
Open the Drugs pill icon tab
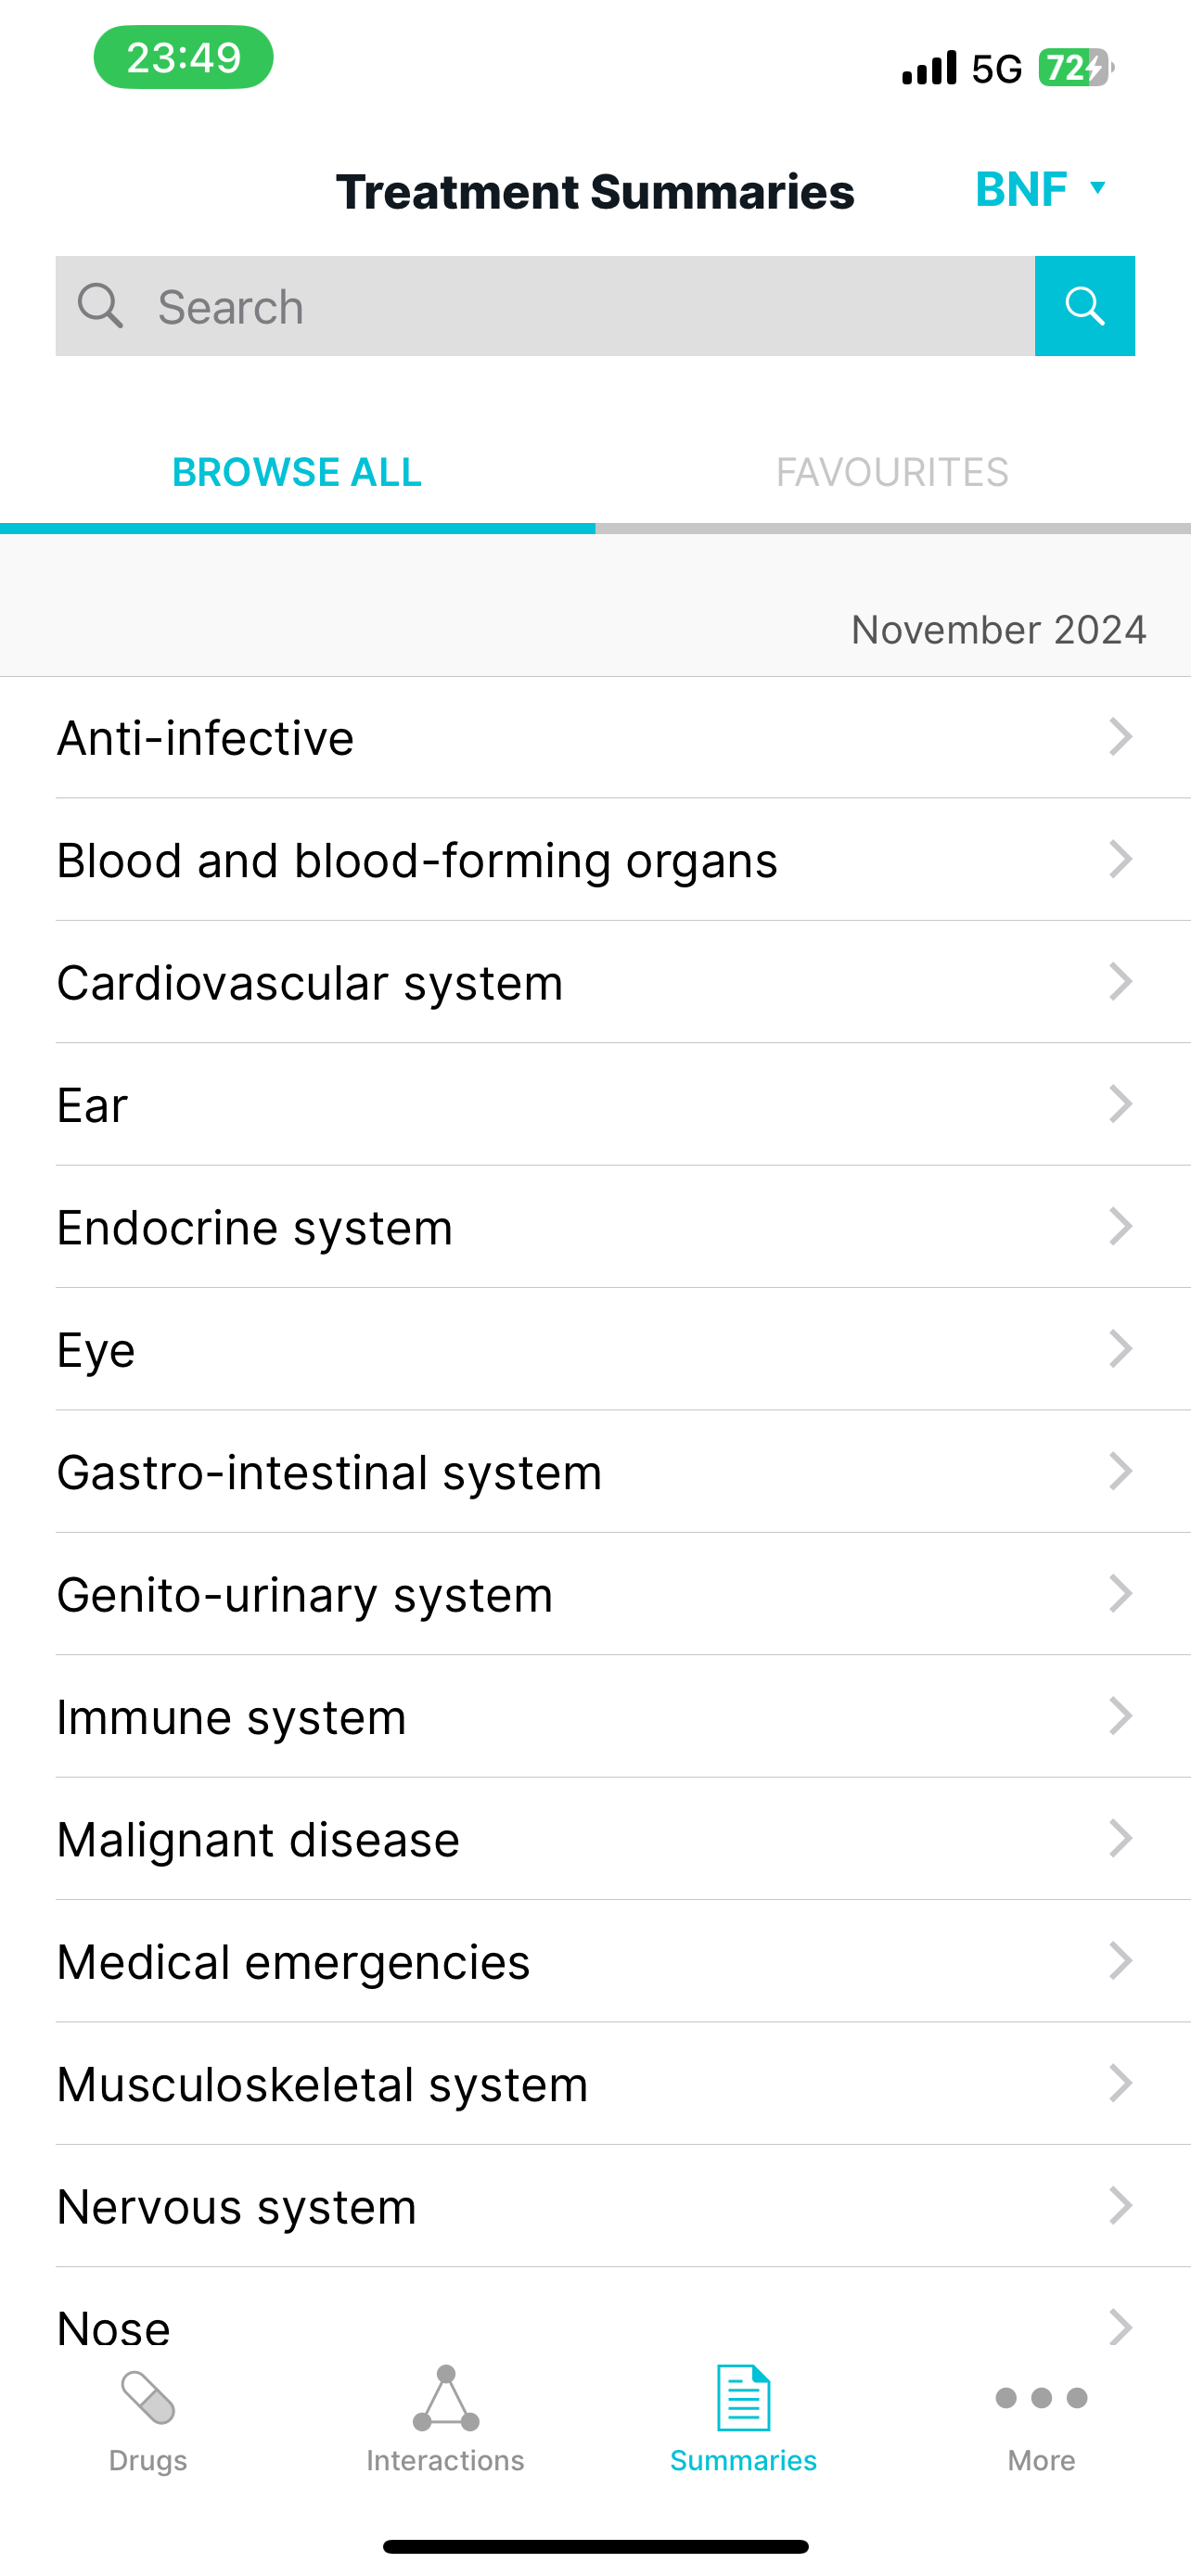click(148, 2398)
